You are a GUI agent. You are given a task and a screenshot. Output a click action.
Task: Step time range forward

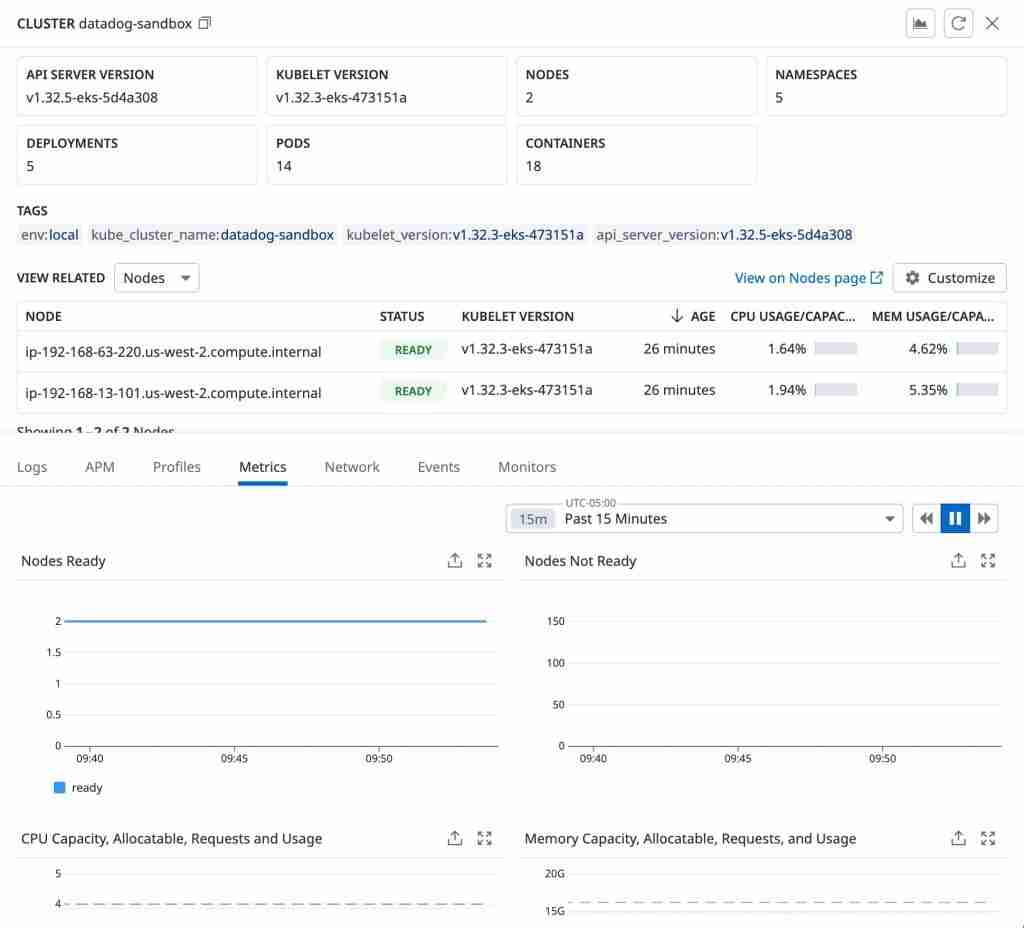984,518
